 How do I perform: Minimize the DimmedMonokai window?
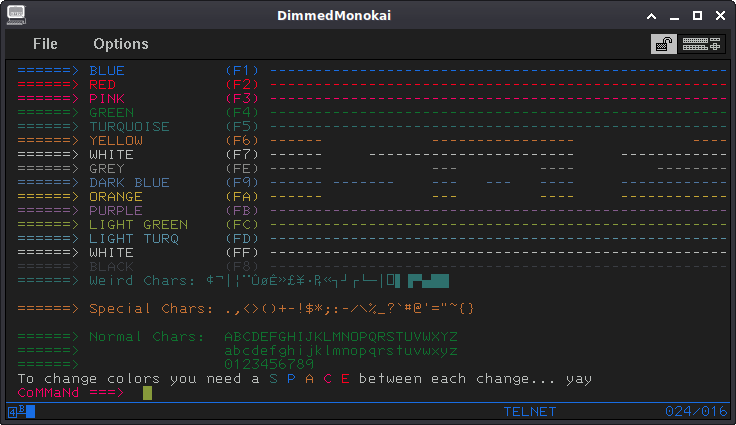tap(675, 16)
